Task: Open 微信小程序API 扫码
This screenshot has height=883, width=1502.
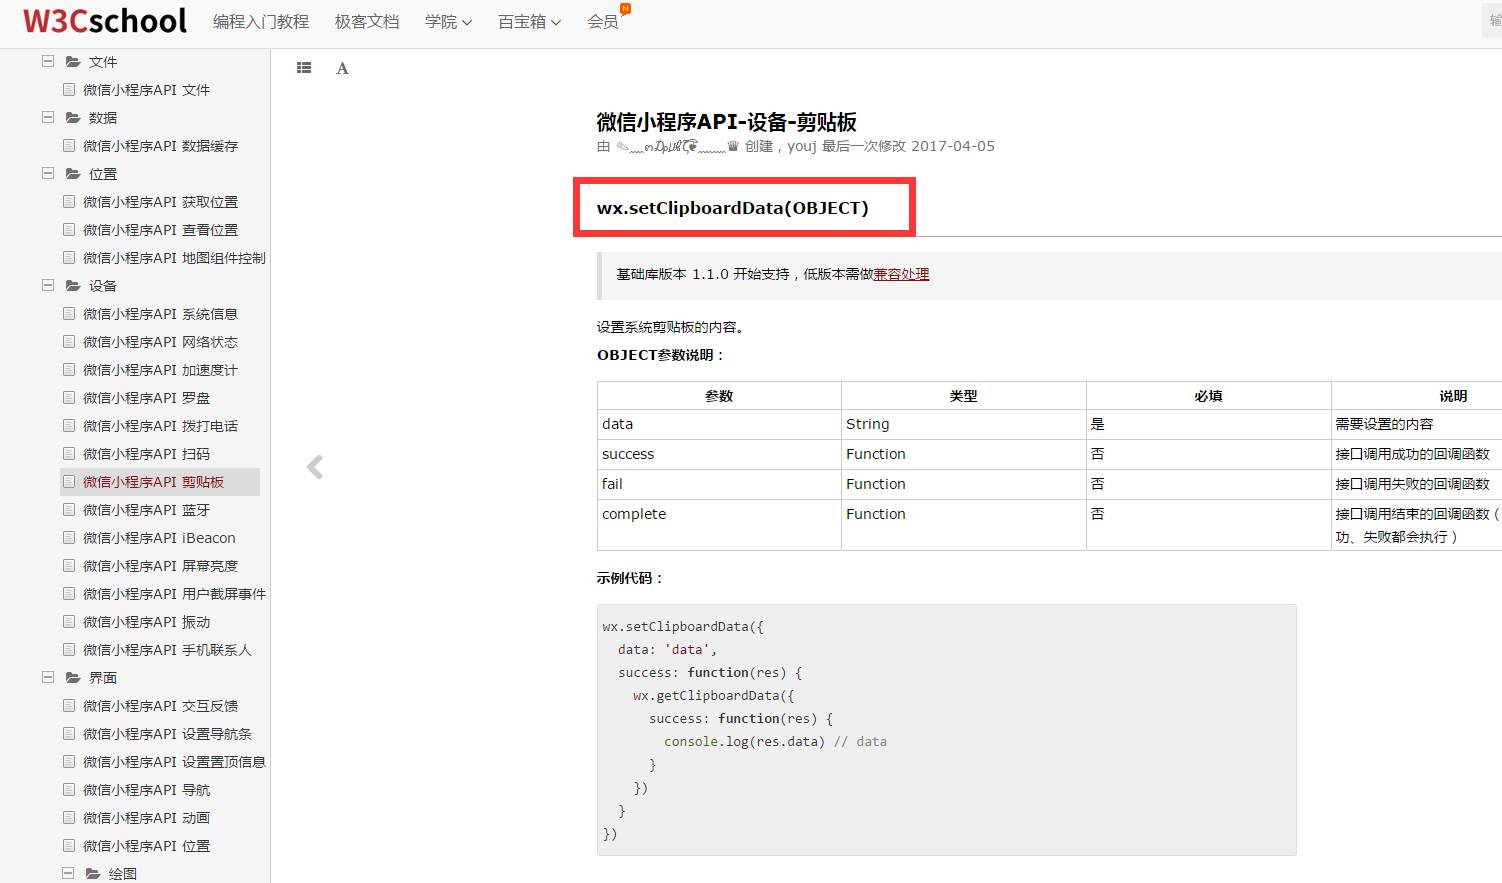Action: [146, 454]
